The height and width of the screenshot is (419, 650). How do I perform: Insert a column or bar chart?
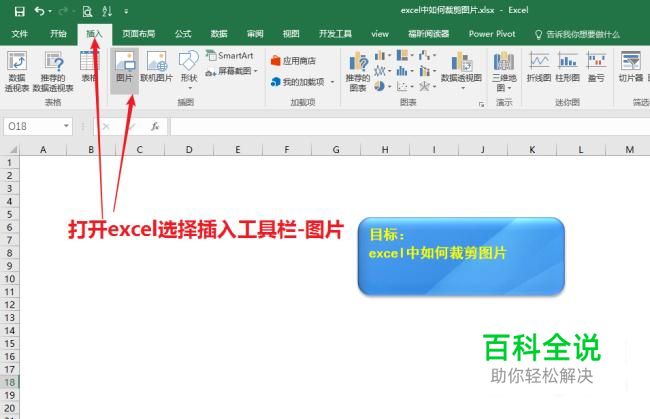pos(383,55)
